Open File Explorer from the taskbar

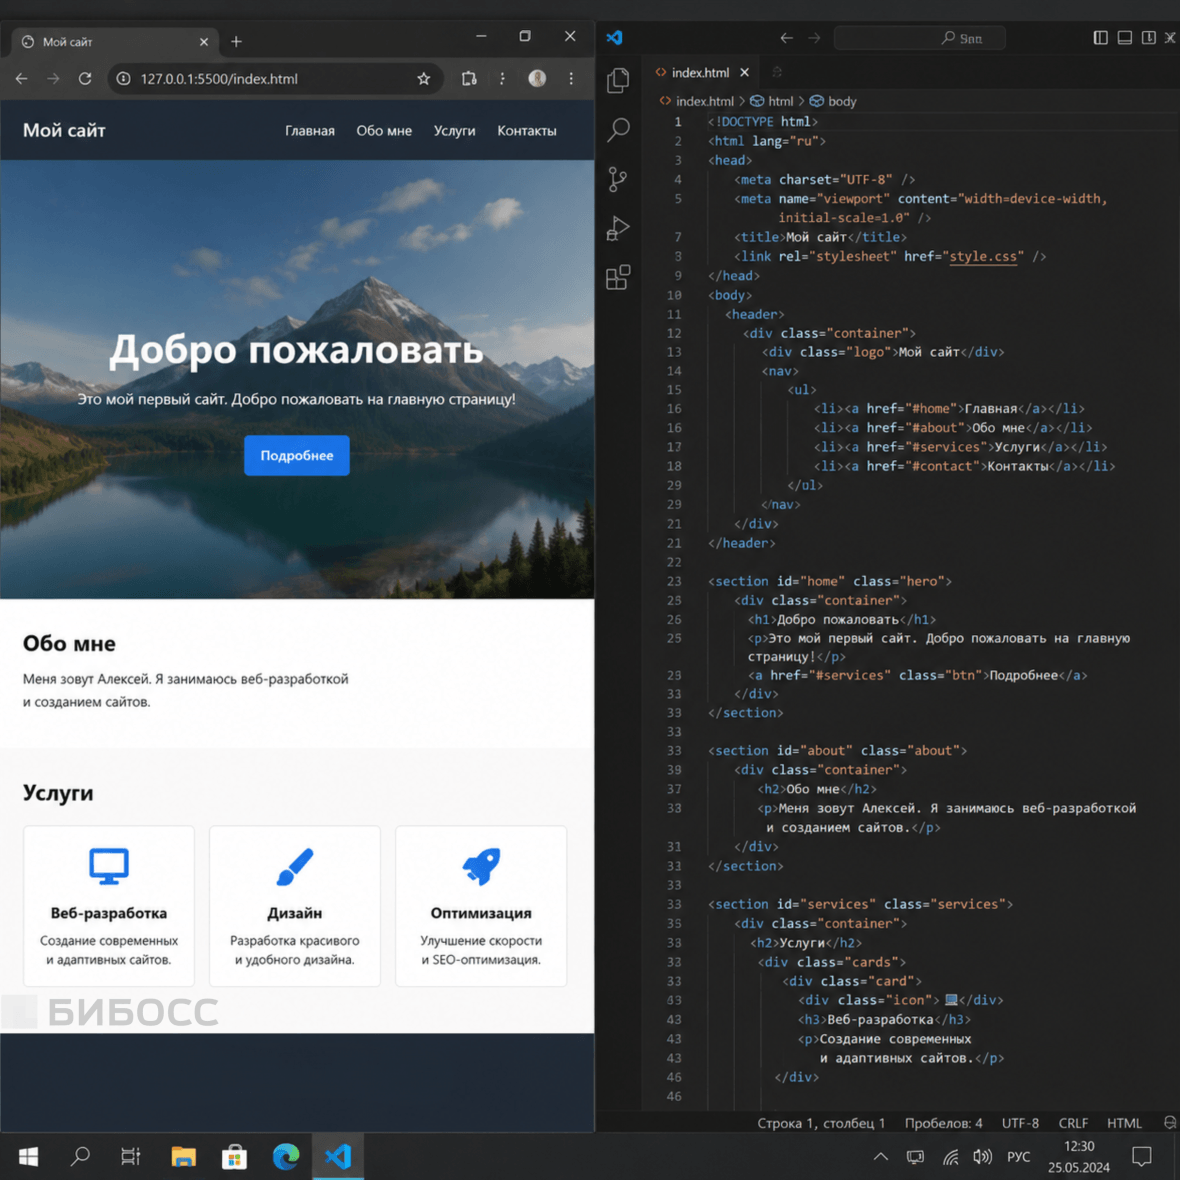[183, 1156]
